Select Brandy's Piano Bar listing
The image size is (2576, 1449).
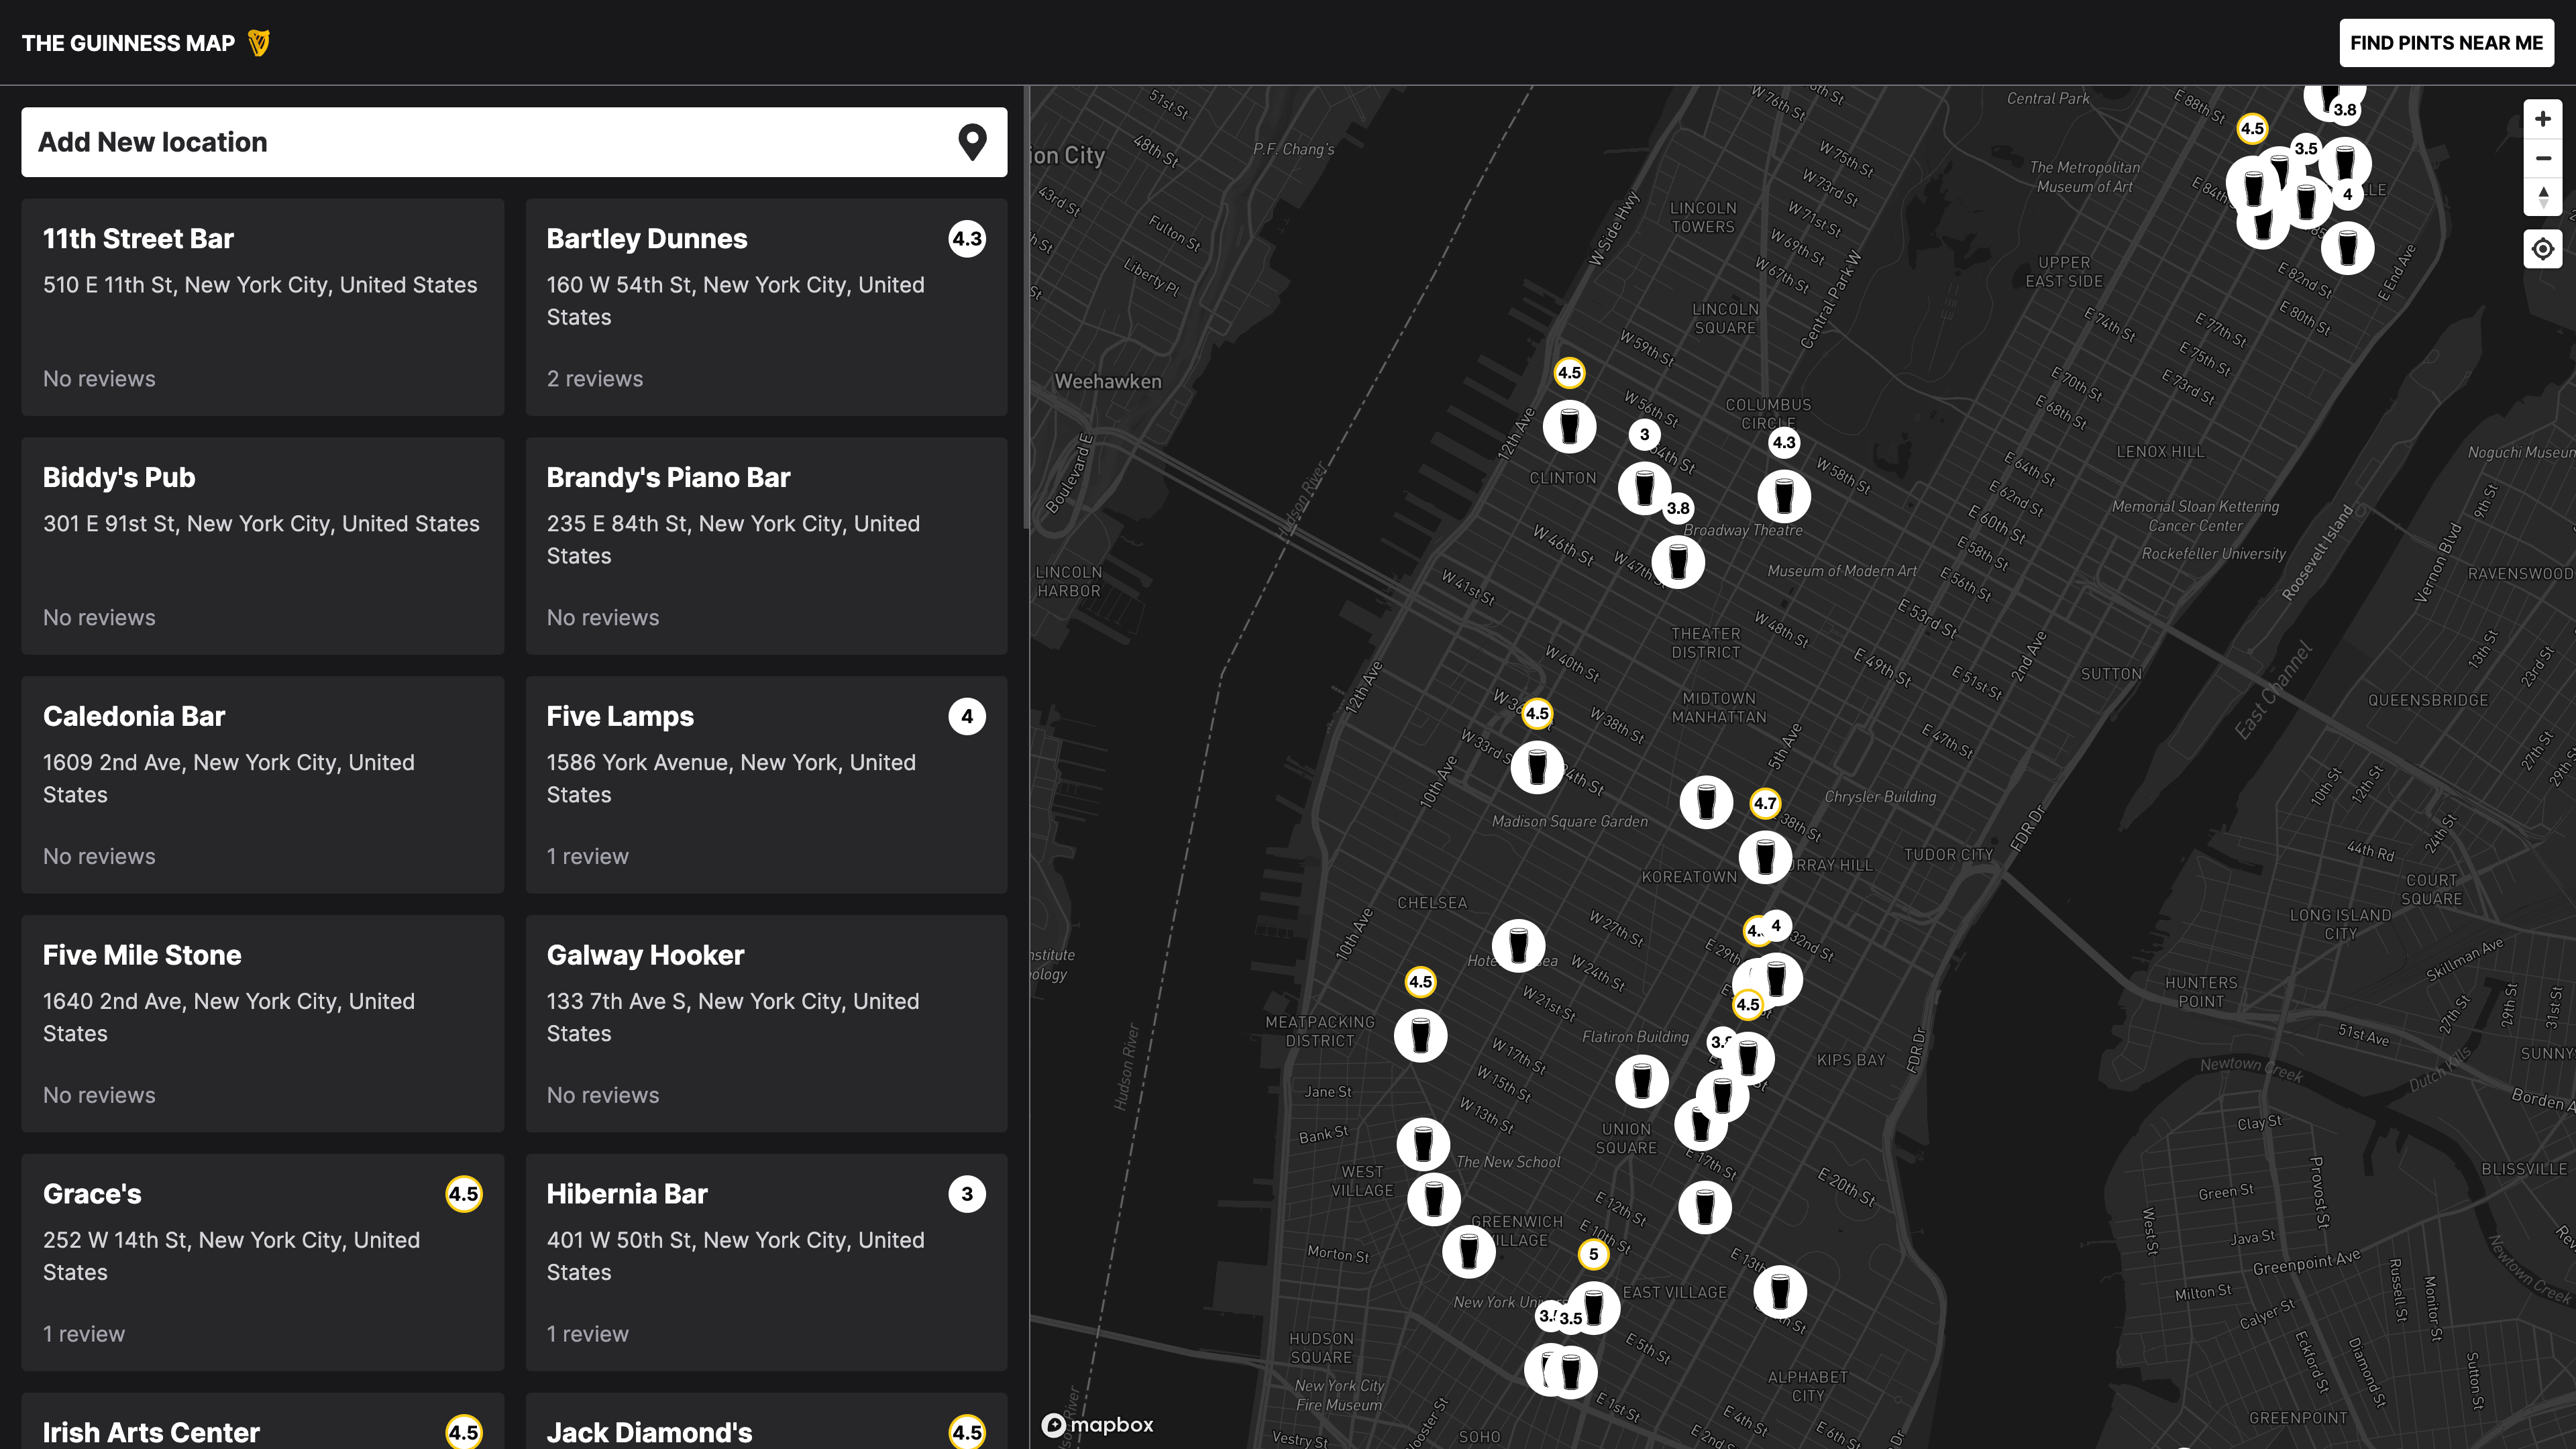click(766, 546)
